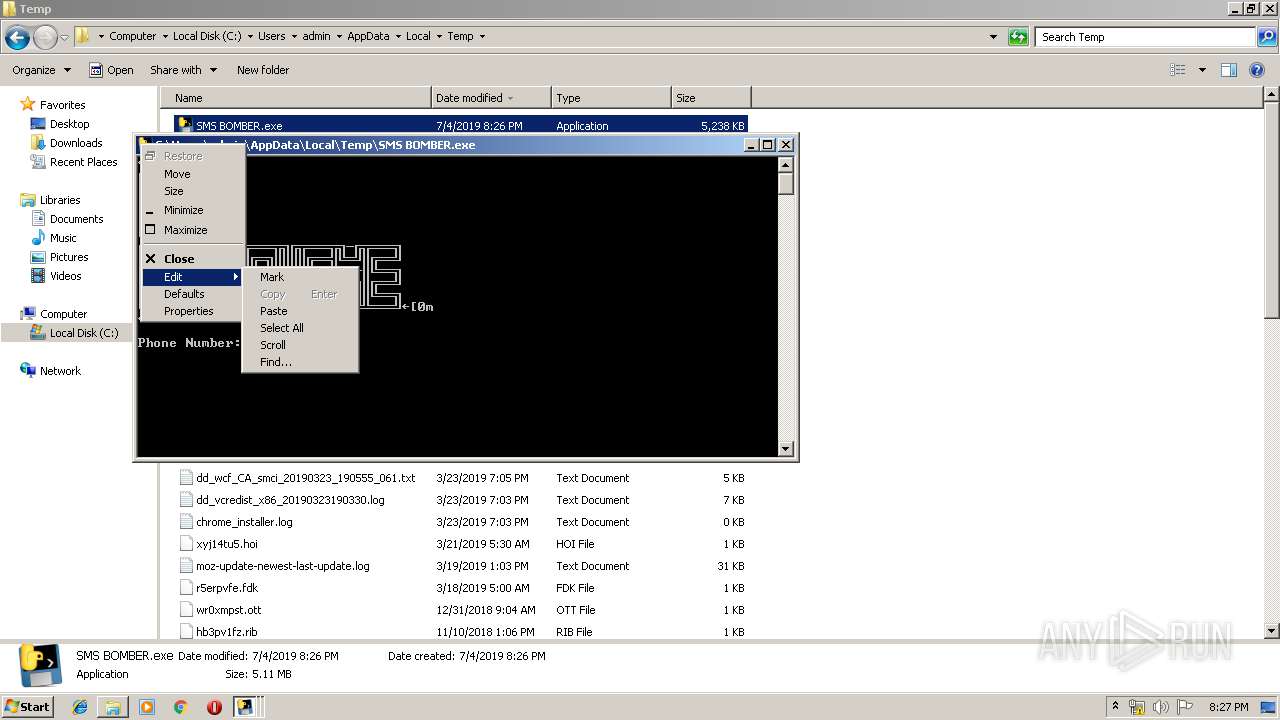
Task: Click the Search Temp input field
Action: pyautogui.click(x=1146, y=37)
